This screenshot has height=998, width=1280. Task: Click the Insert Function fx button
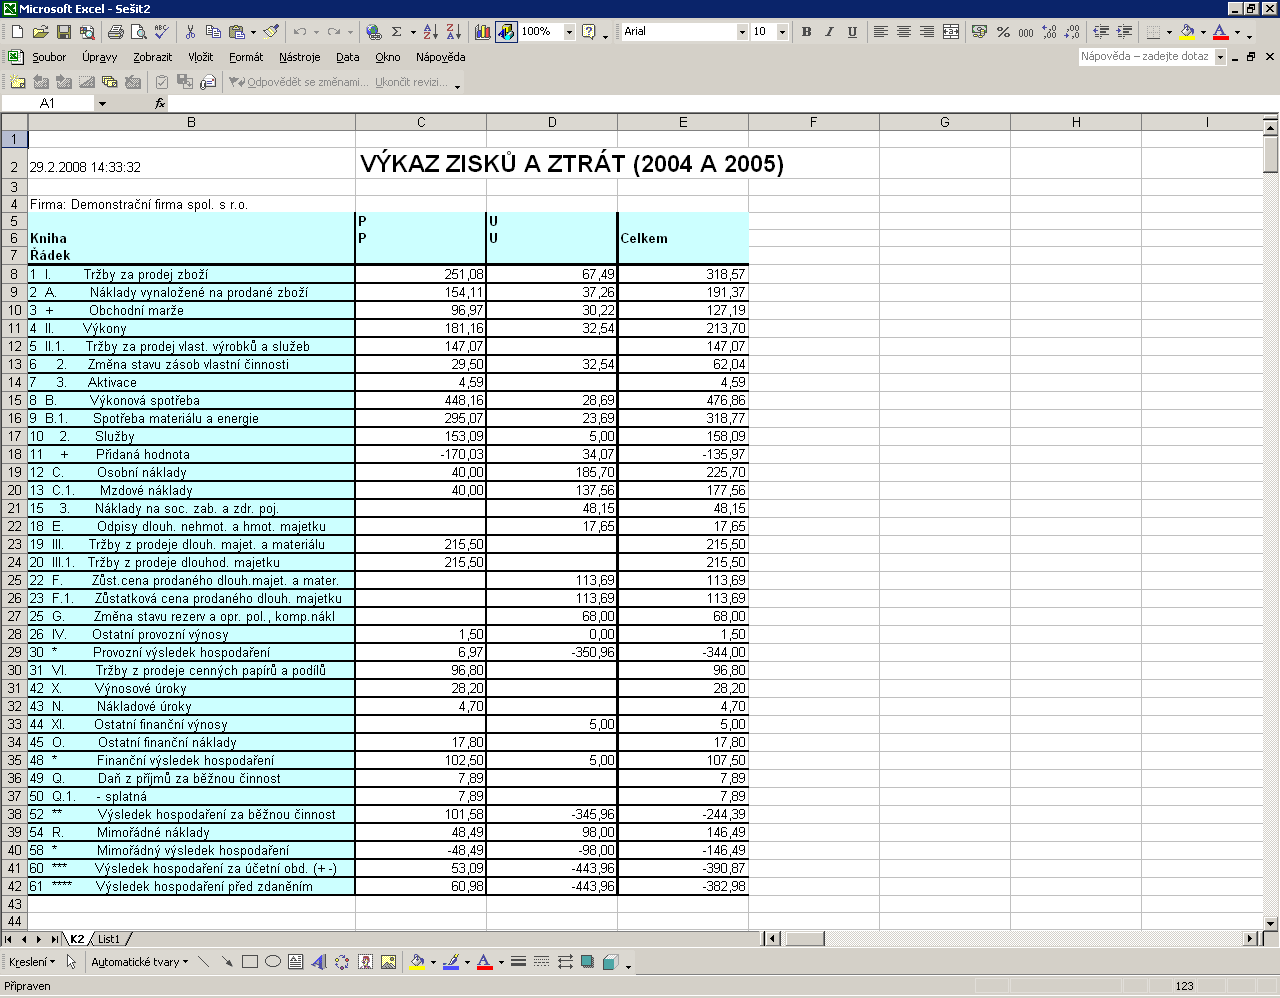[159, 103]
